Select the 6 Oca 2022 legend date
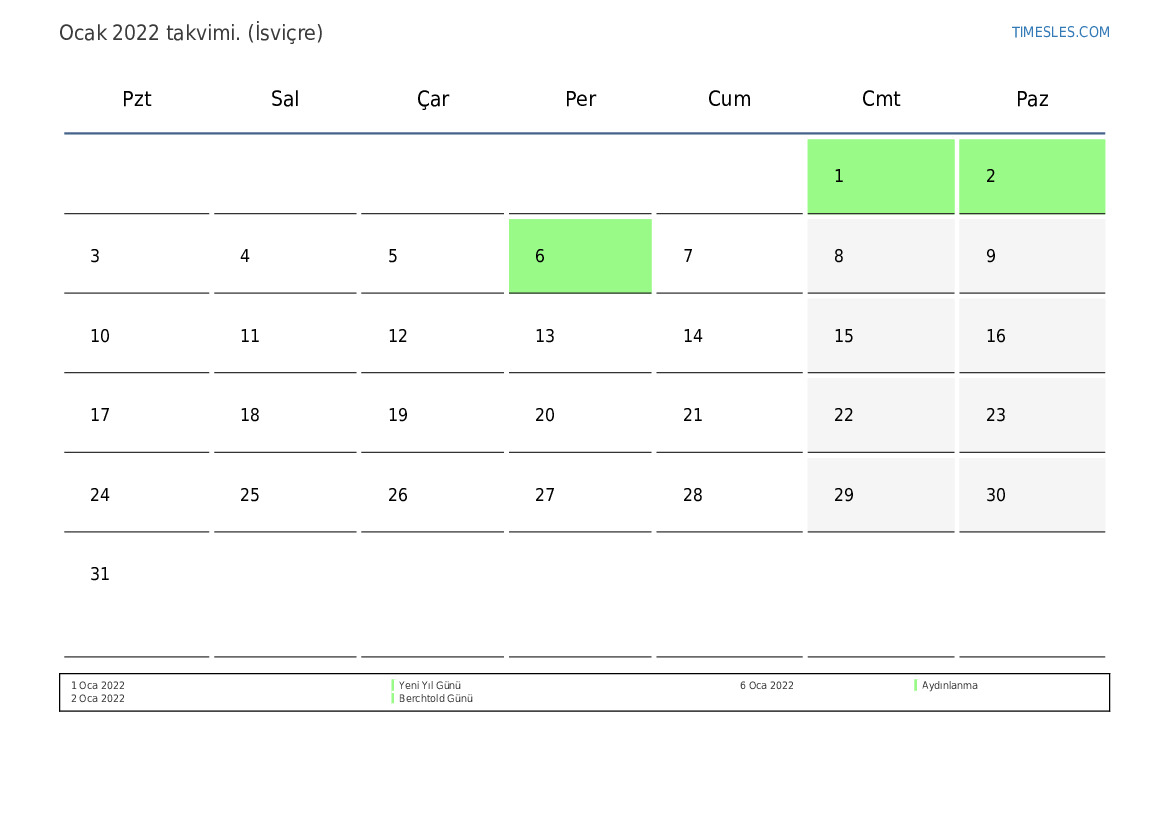The image size is (1169, 827). pos(767,686)
